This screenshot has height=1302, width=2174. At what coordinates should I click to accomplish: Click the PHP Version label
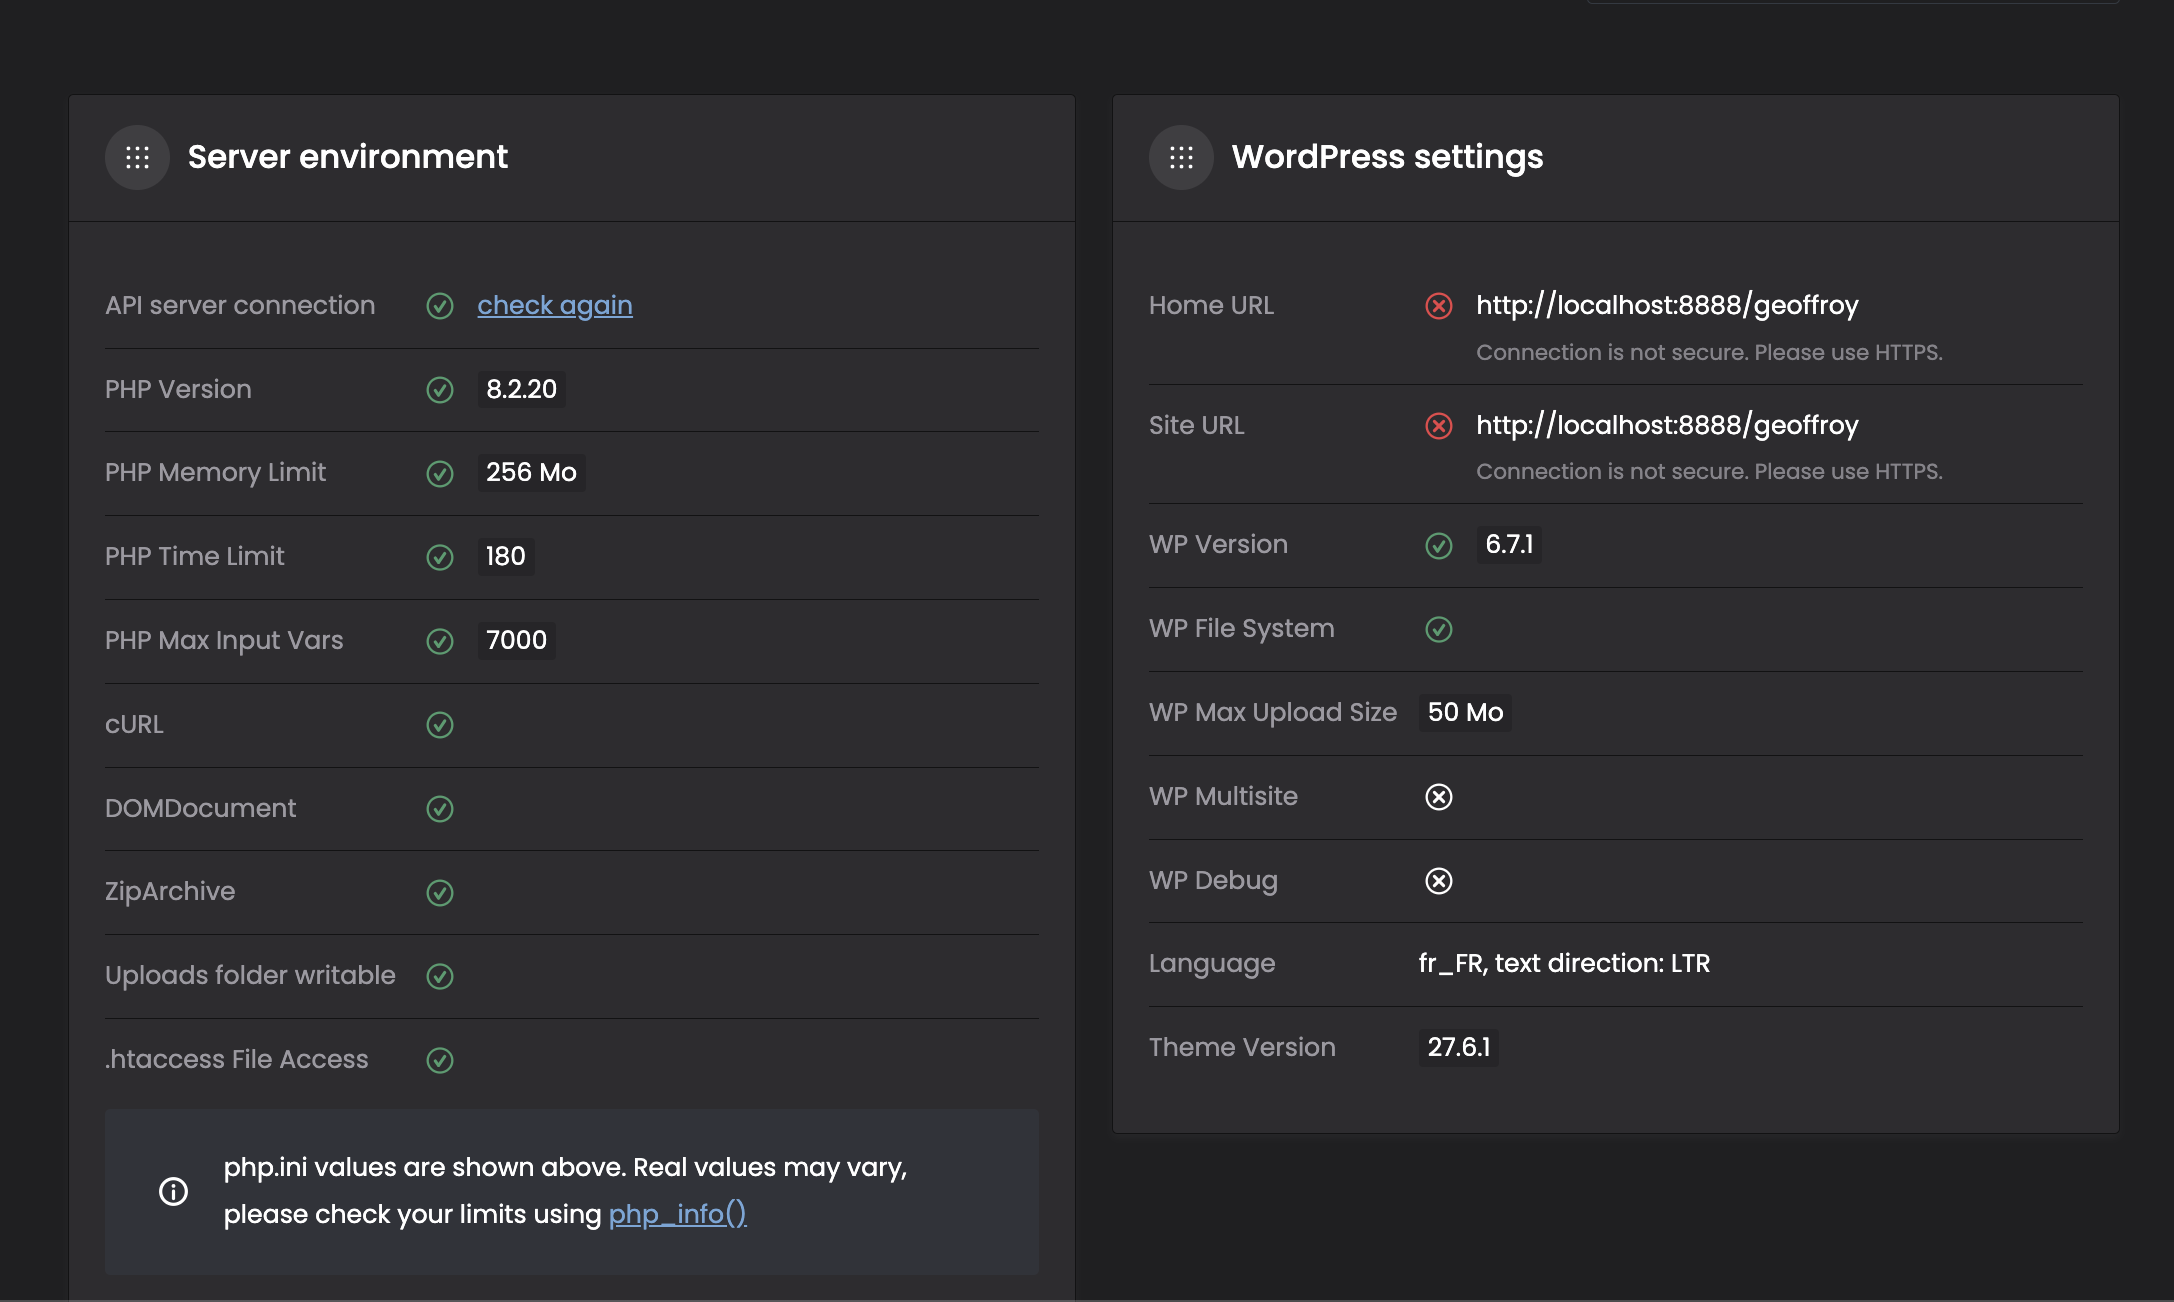tap(178, 389)
